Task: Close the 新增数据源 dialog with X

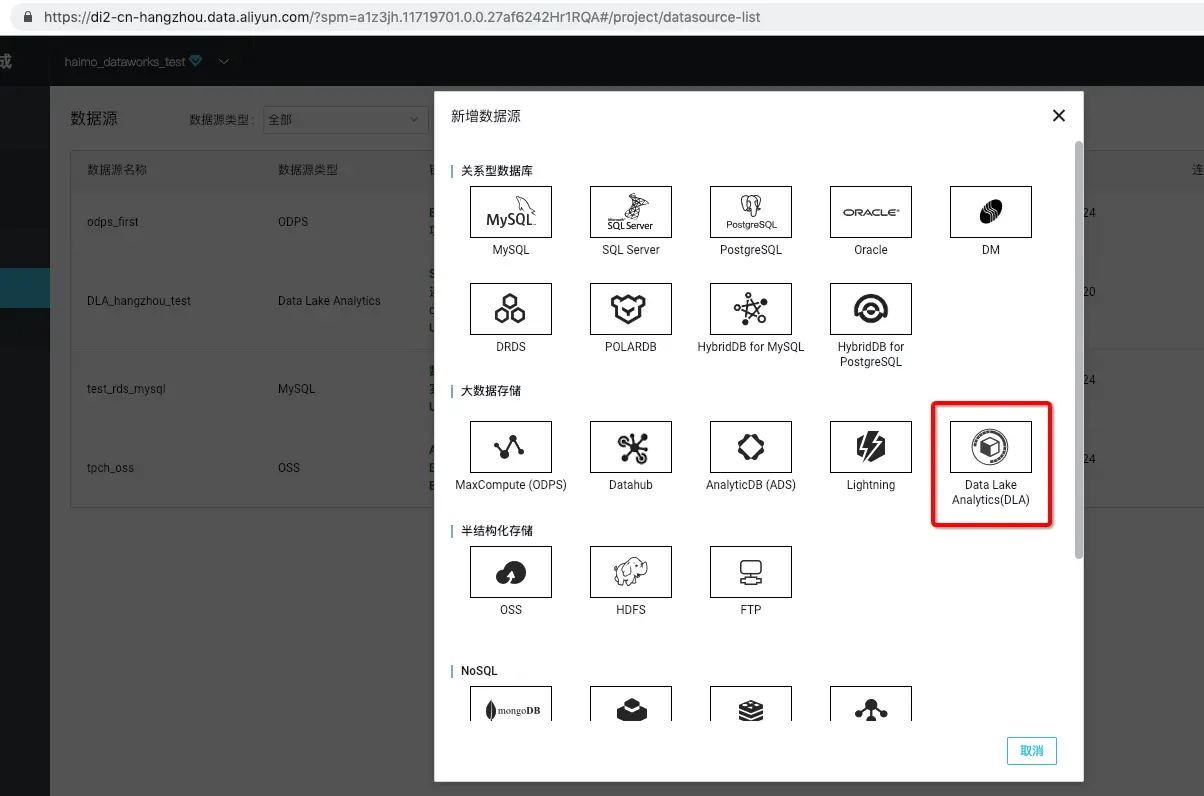Action: click(x=1059, y=116)
